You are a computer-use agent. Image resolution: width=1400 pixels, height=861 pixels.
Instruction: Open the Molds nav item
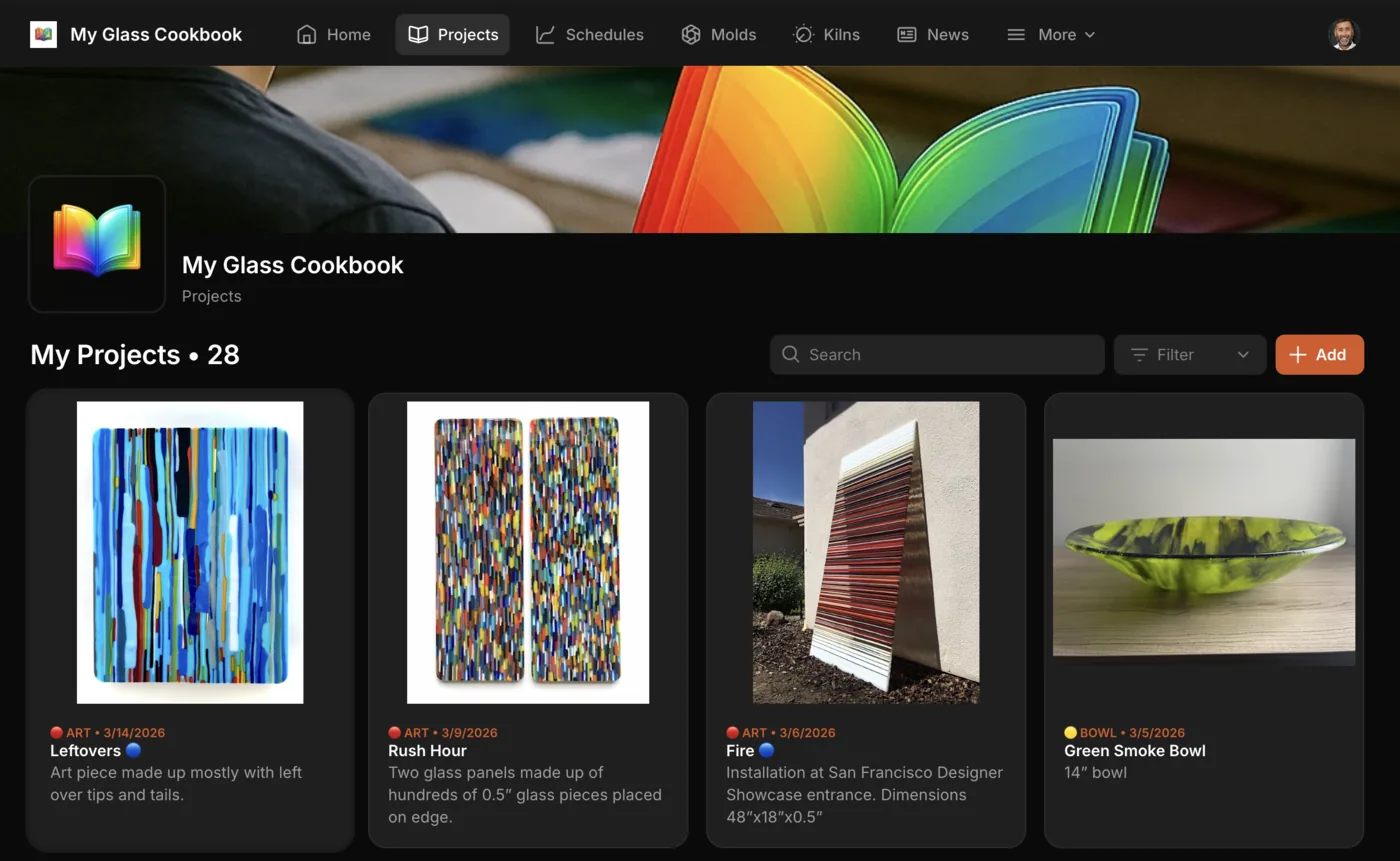[x=718, y=34]
